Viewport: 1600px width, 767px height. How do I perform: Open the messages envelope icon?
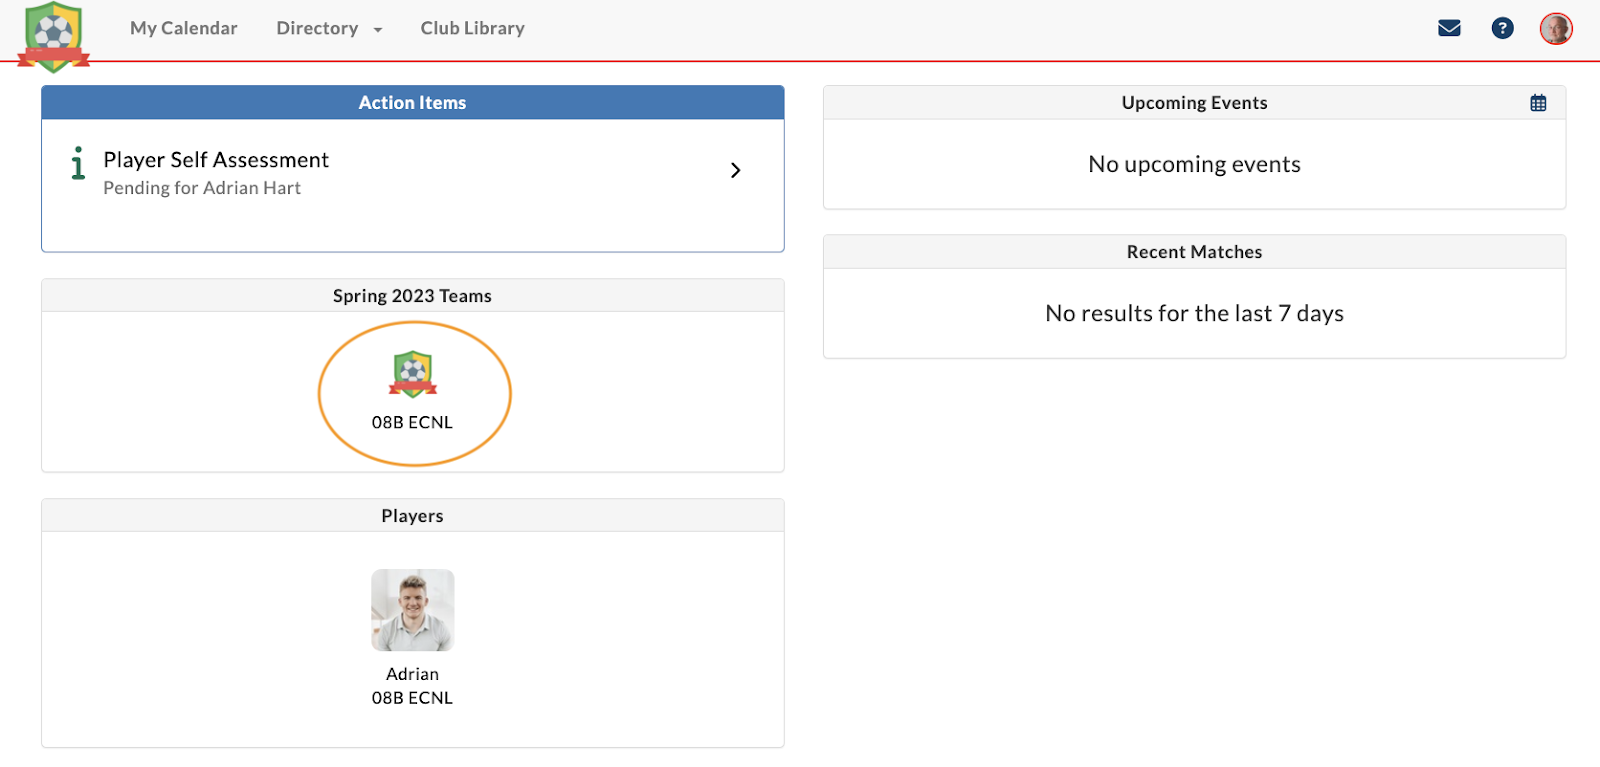point(1449,28)
